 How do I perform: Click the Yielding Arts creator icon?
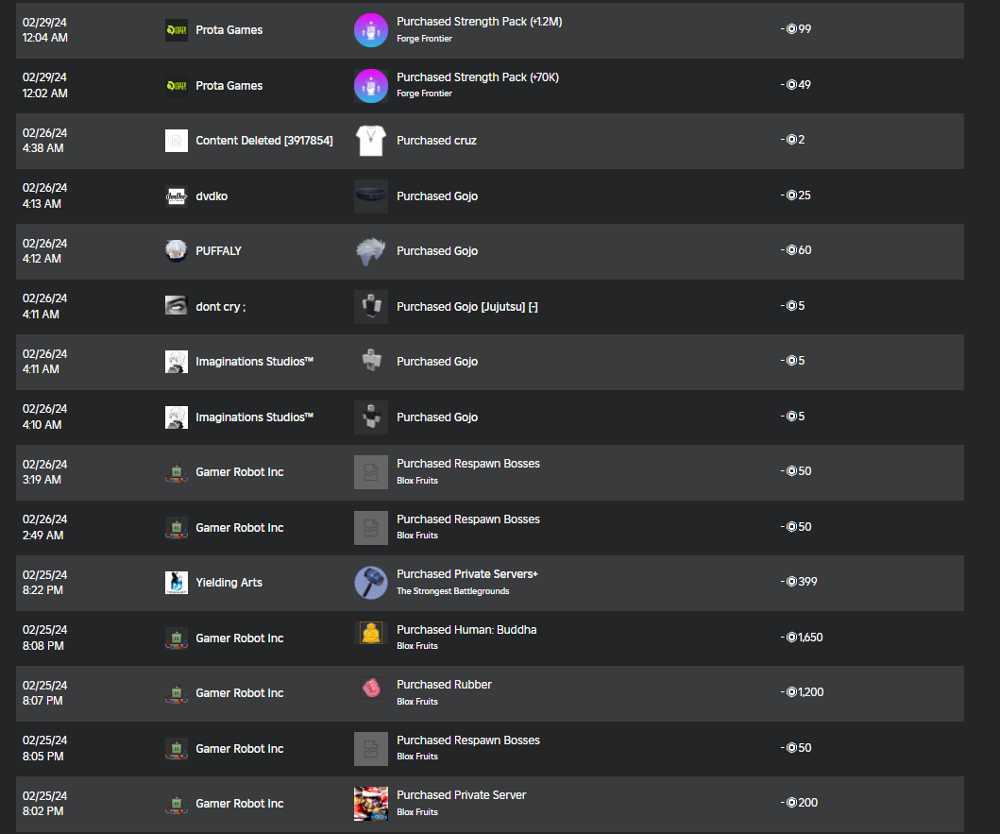[x=176, y=582]
